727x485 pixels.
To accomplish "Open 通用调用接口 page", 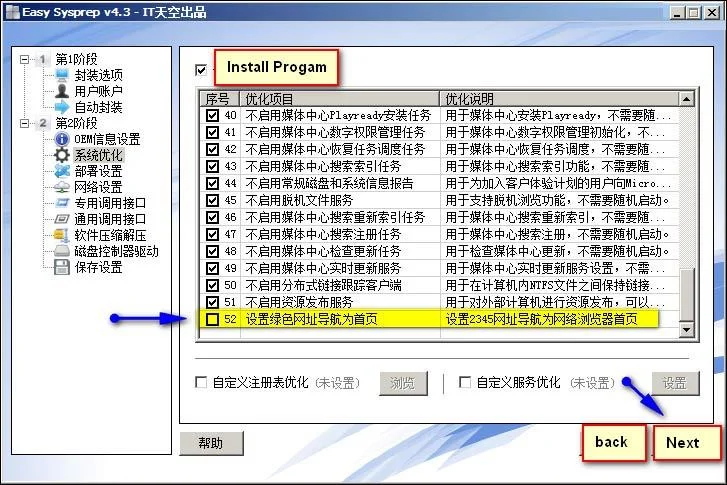I will tap(110, 219).
